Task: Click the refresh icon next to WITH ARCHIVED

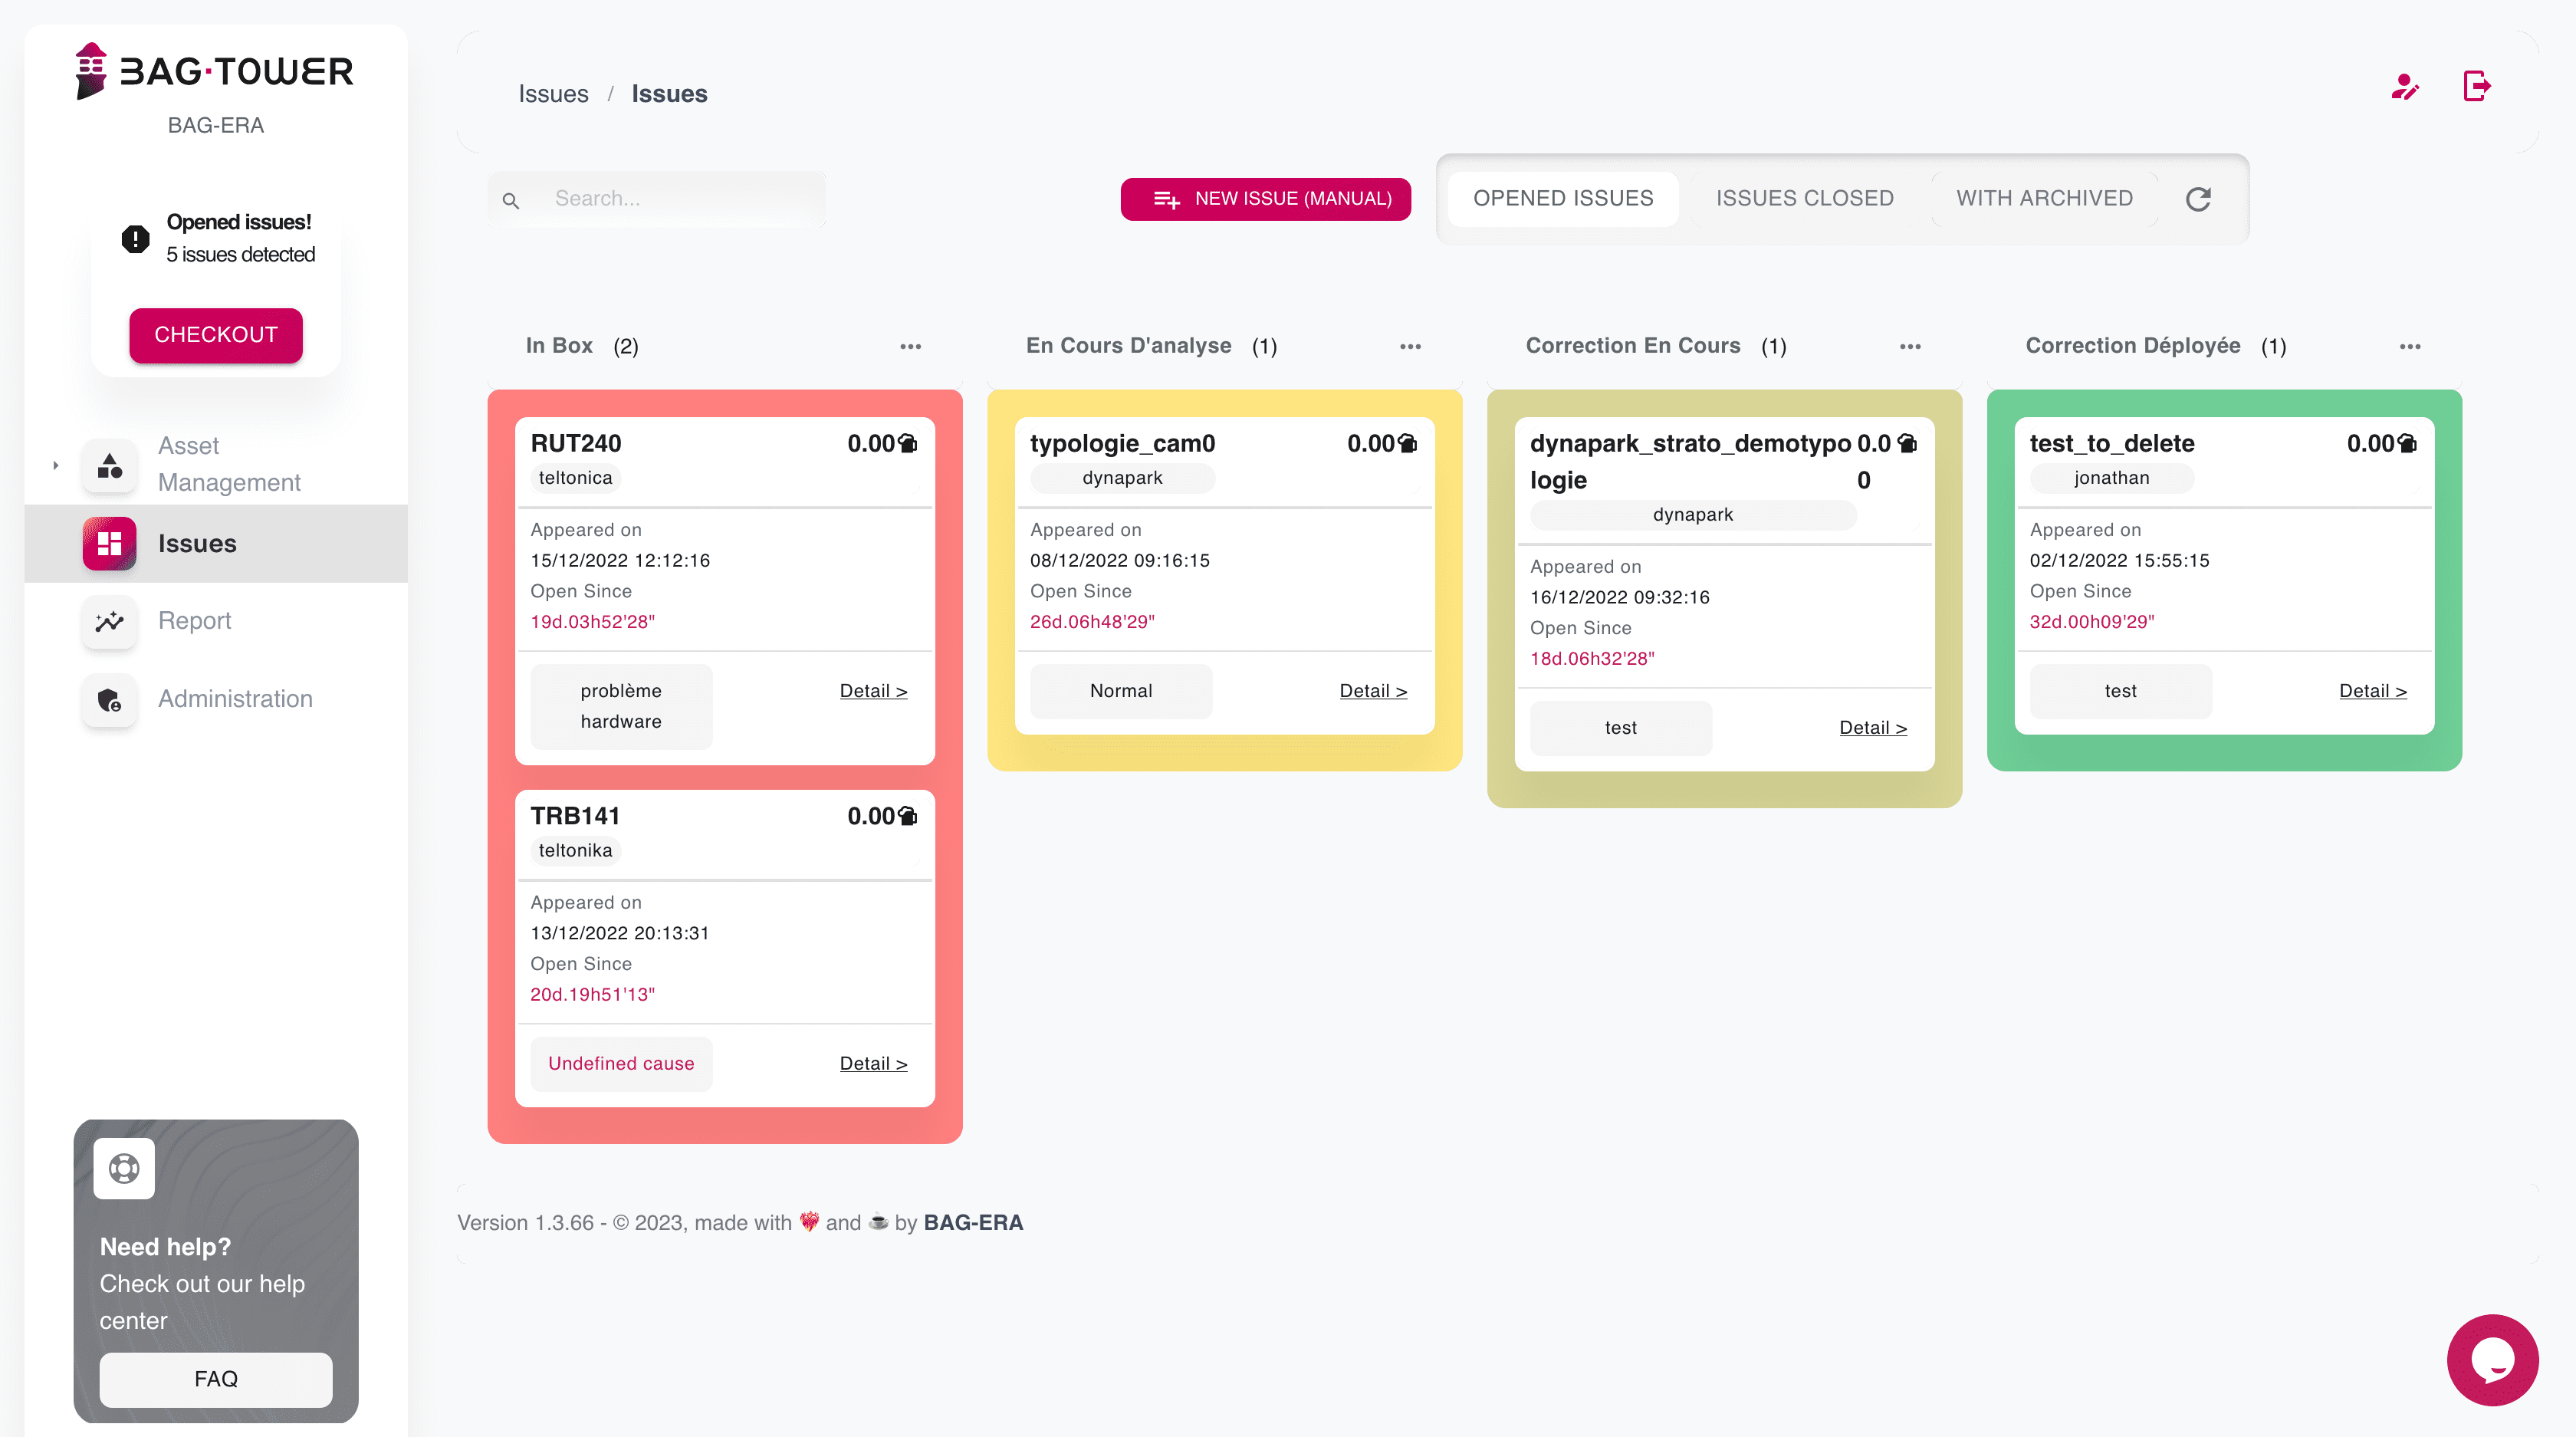Action: 2199,198
